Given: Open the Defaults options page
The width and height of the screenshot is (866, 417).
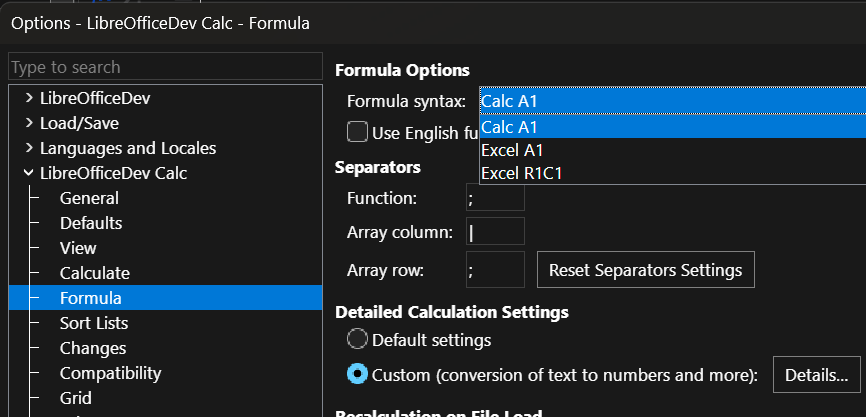Looking at the screenshot, I should pos(91,223).
